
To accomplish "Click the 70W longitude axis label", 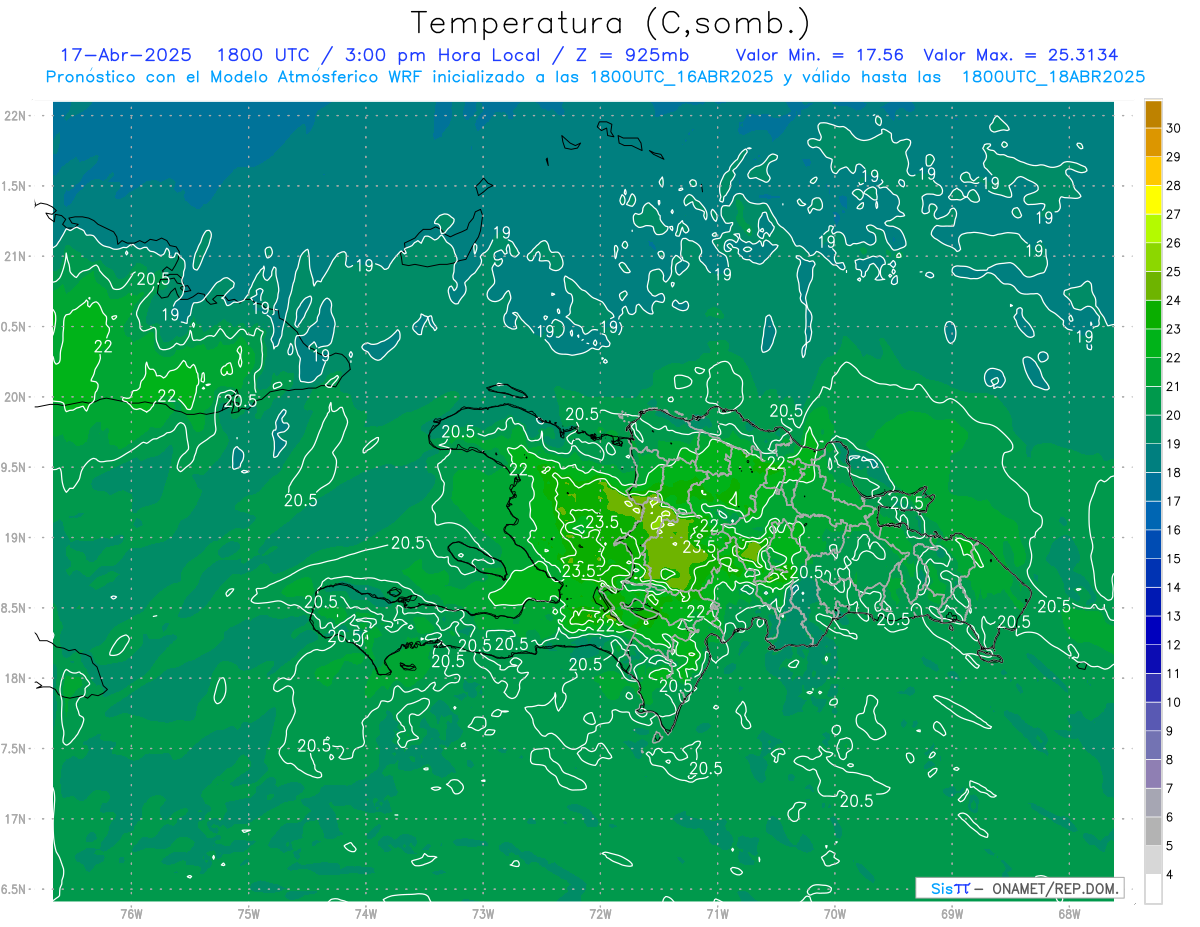I will 835,912.
